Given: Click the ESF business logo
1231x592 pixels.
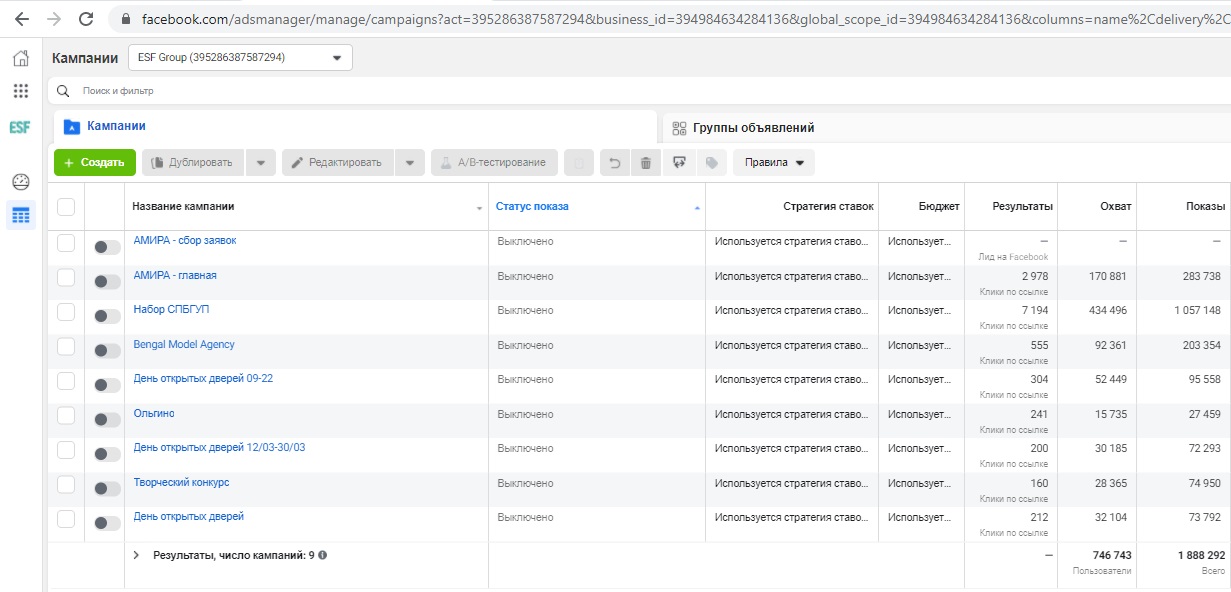Looking at the screenshot, I should 20,127.
